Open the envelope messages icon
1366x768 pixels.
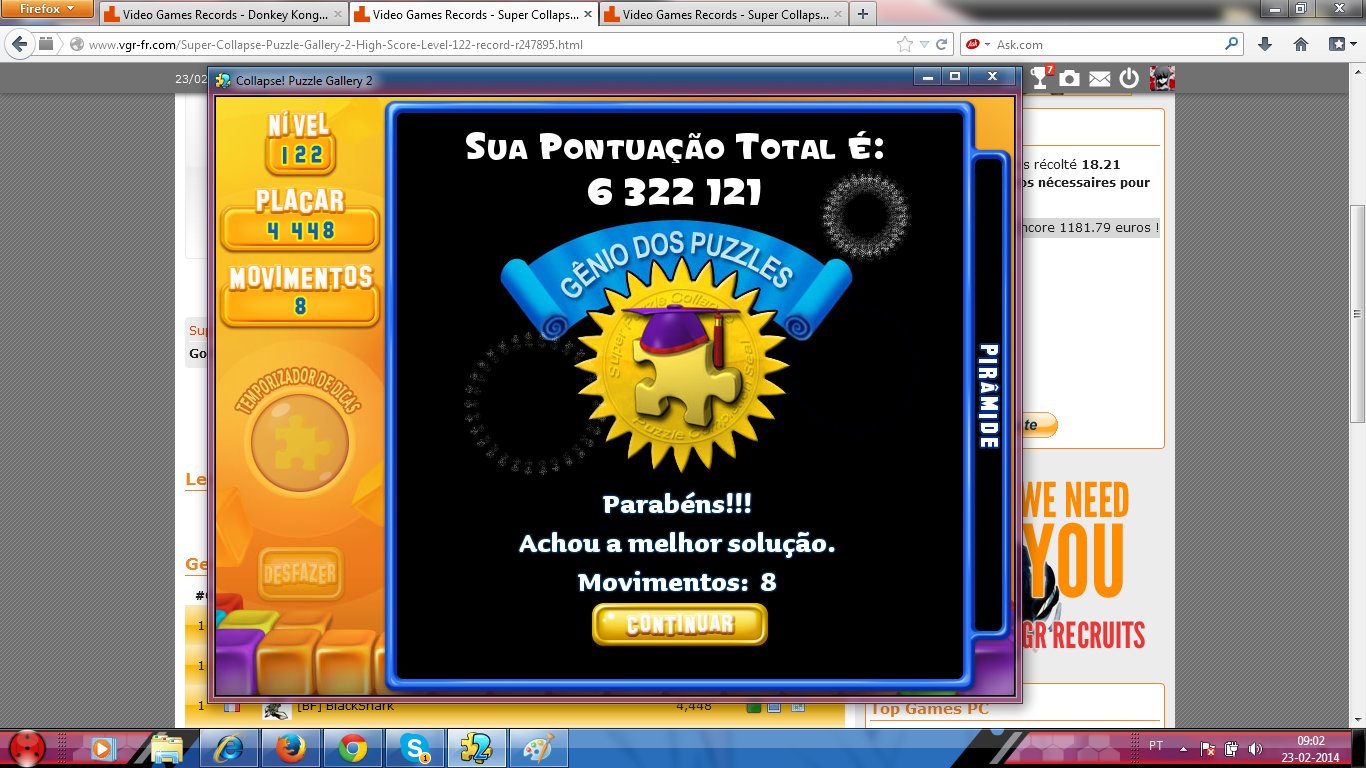tap(1100, 78)
